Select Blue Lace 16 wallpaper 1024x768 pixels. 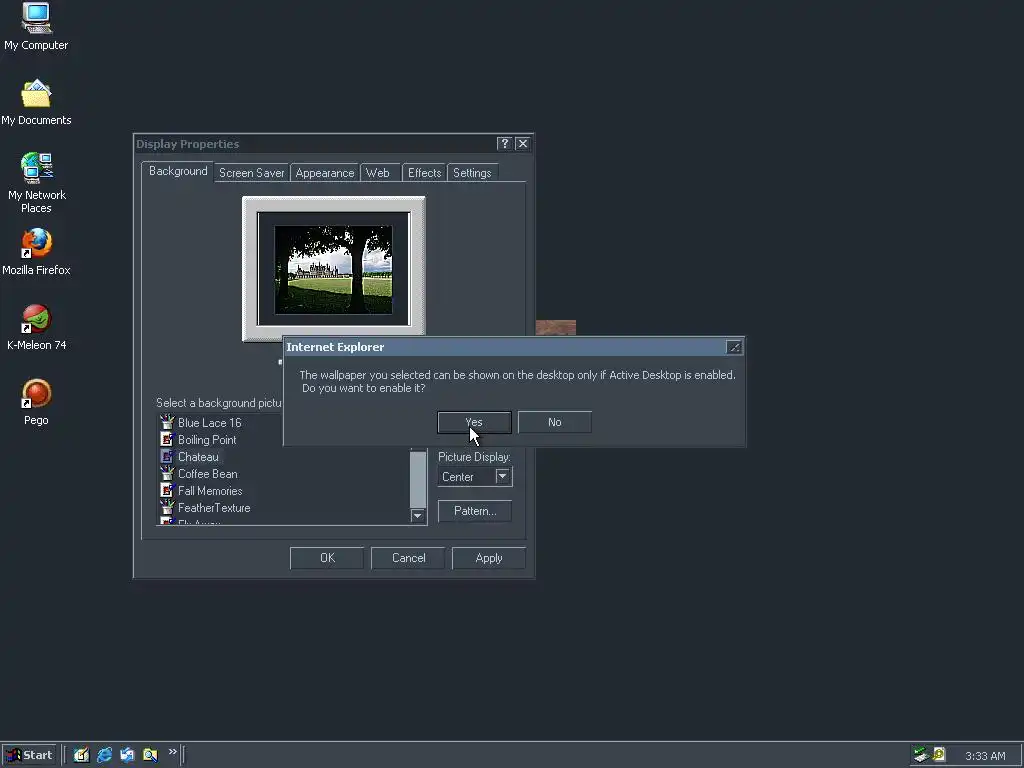[209, 423]
